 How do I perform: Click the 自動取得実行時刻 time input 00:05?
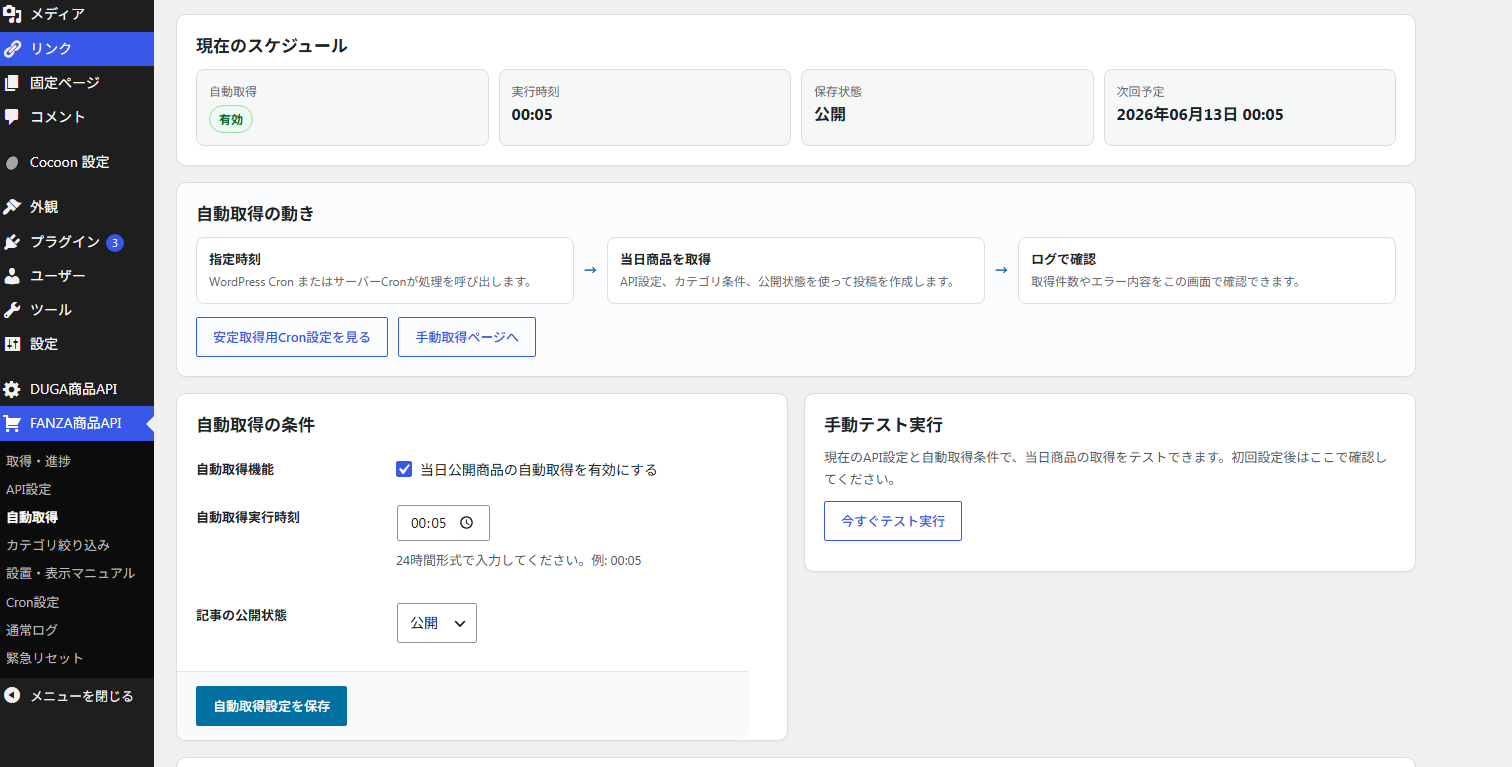(443, 523)
